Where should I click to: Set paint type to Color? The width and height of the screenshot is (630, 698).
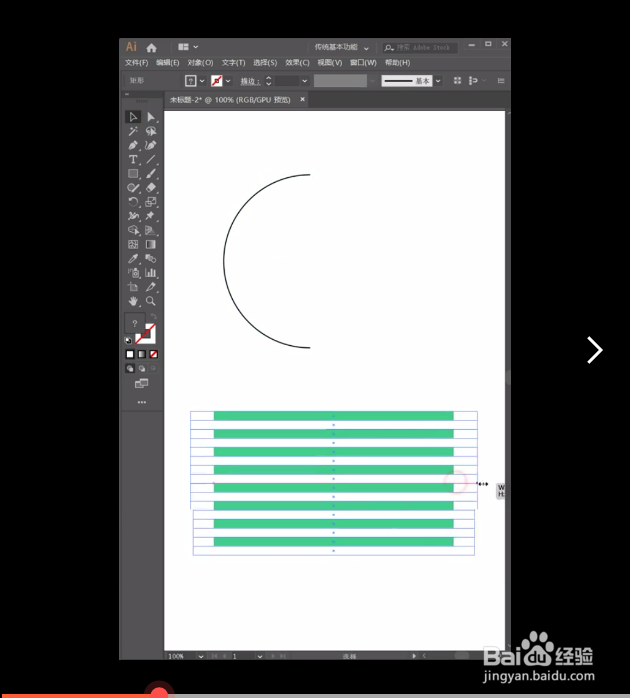[x=130, y=354]
